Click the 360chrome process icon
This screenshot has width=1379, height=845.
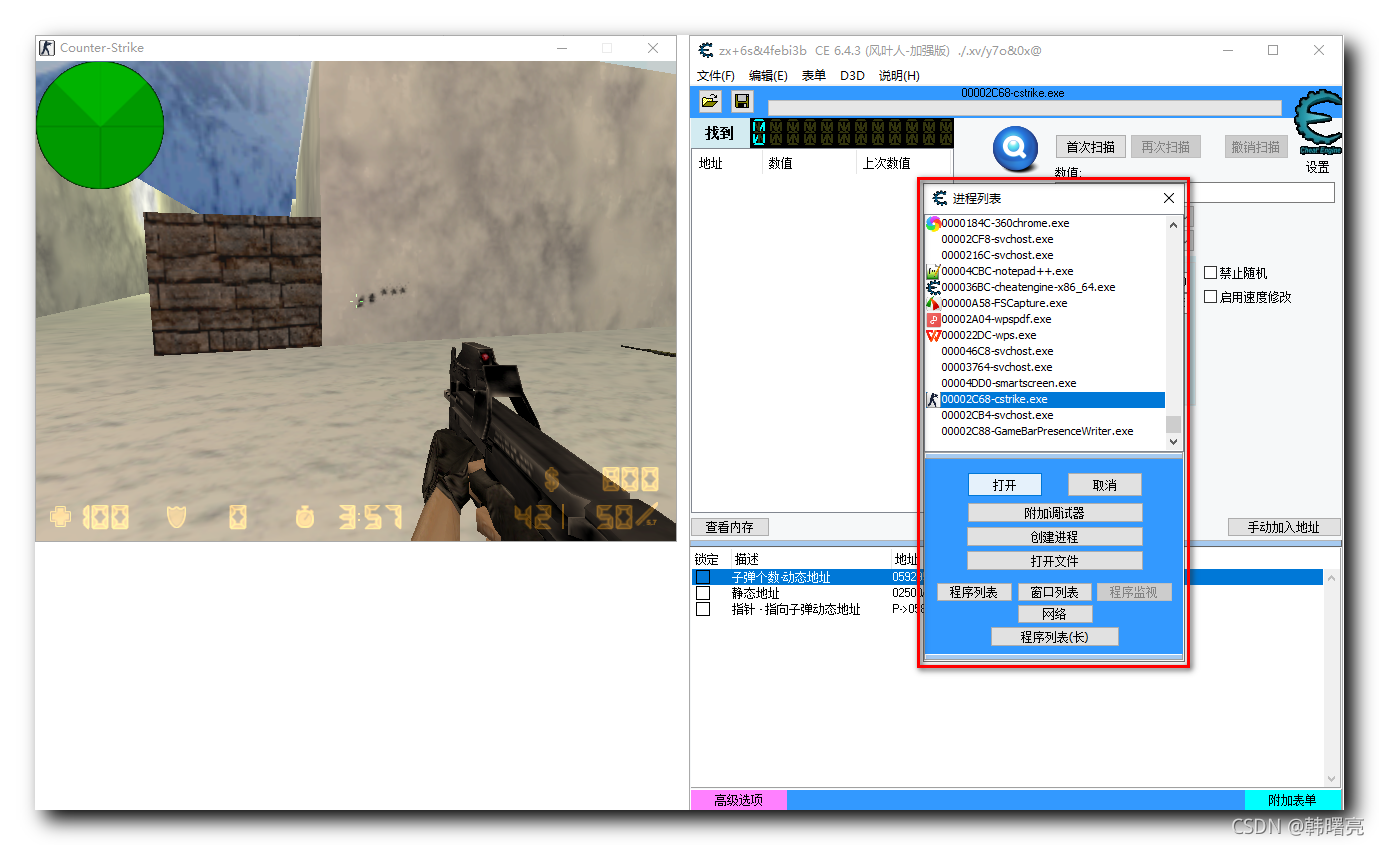[x=933, y=223]
